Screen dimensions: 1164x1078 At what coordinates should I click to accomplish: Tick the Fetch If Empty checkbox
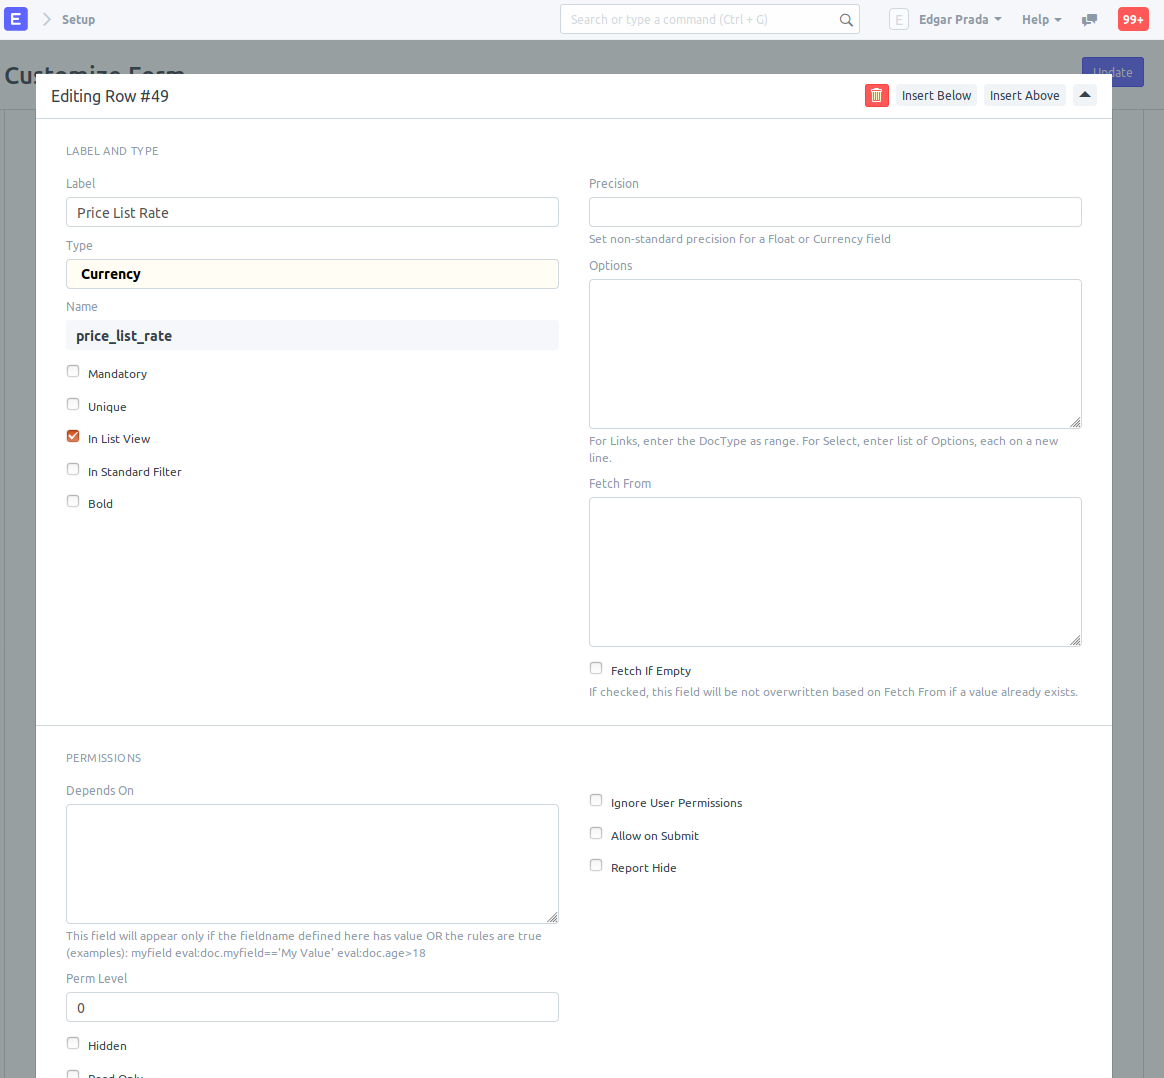(596, 668)
